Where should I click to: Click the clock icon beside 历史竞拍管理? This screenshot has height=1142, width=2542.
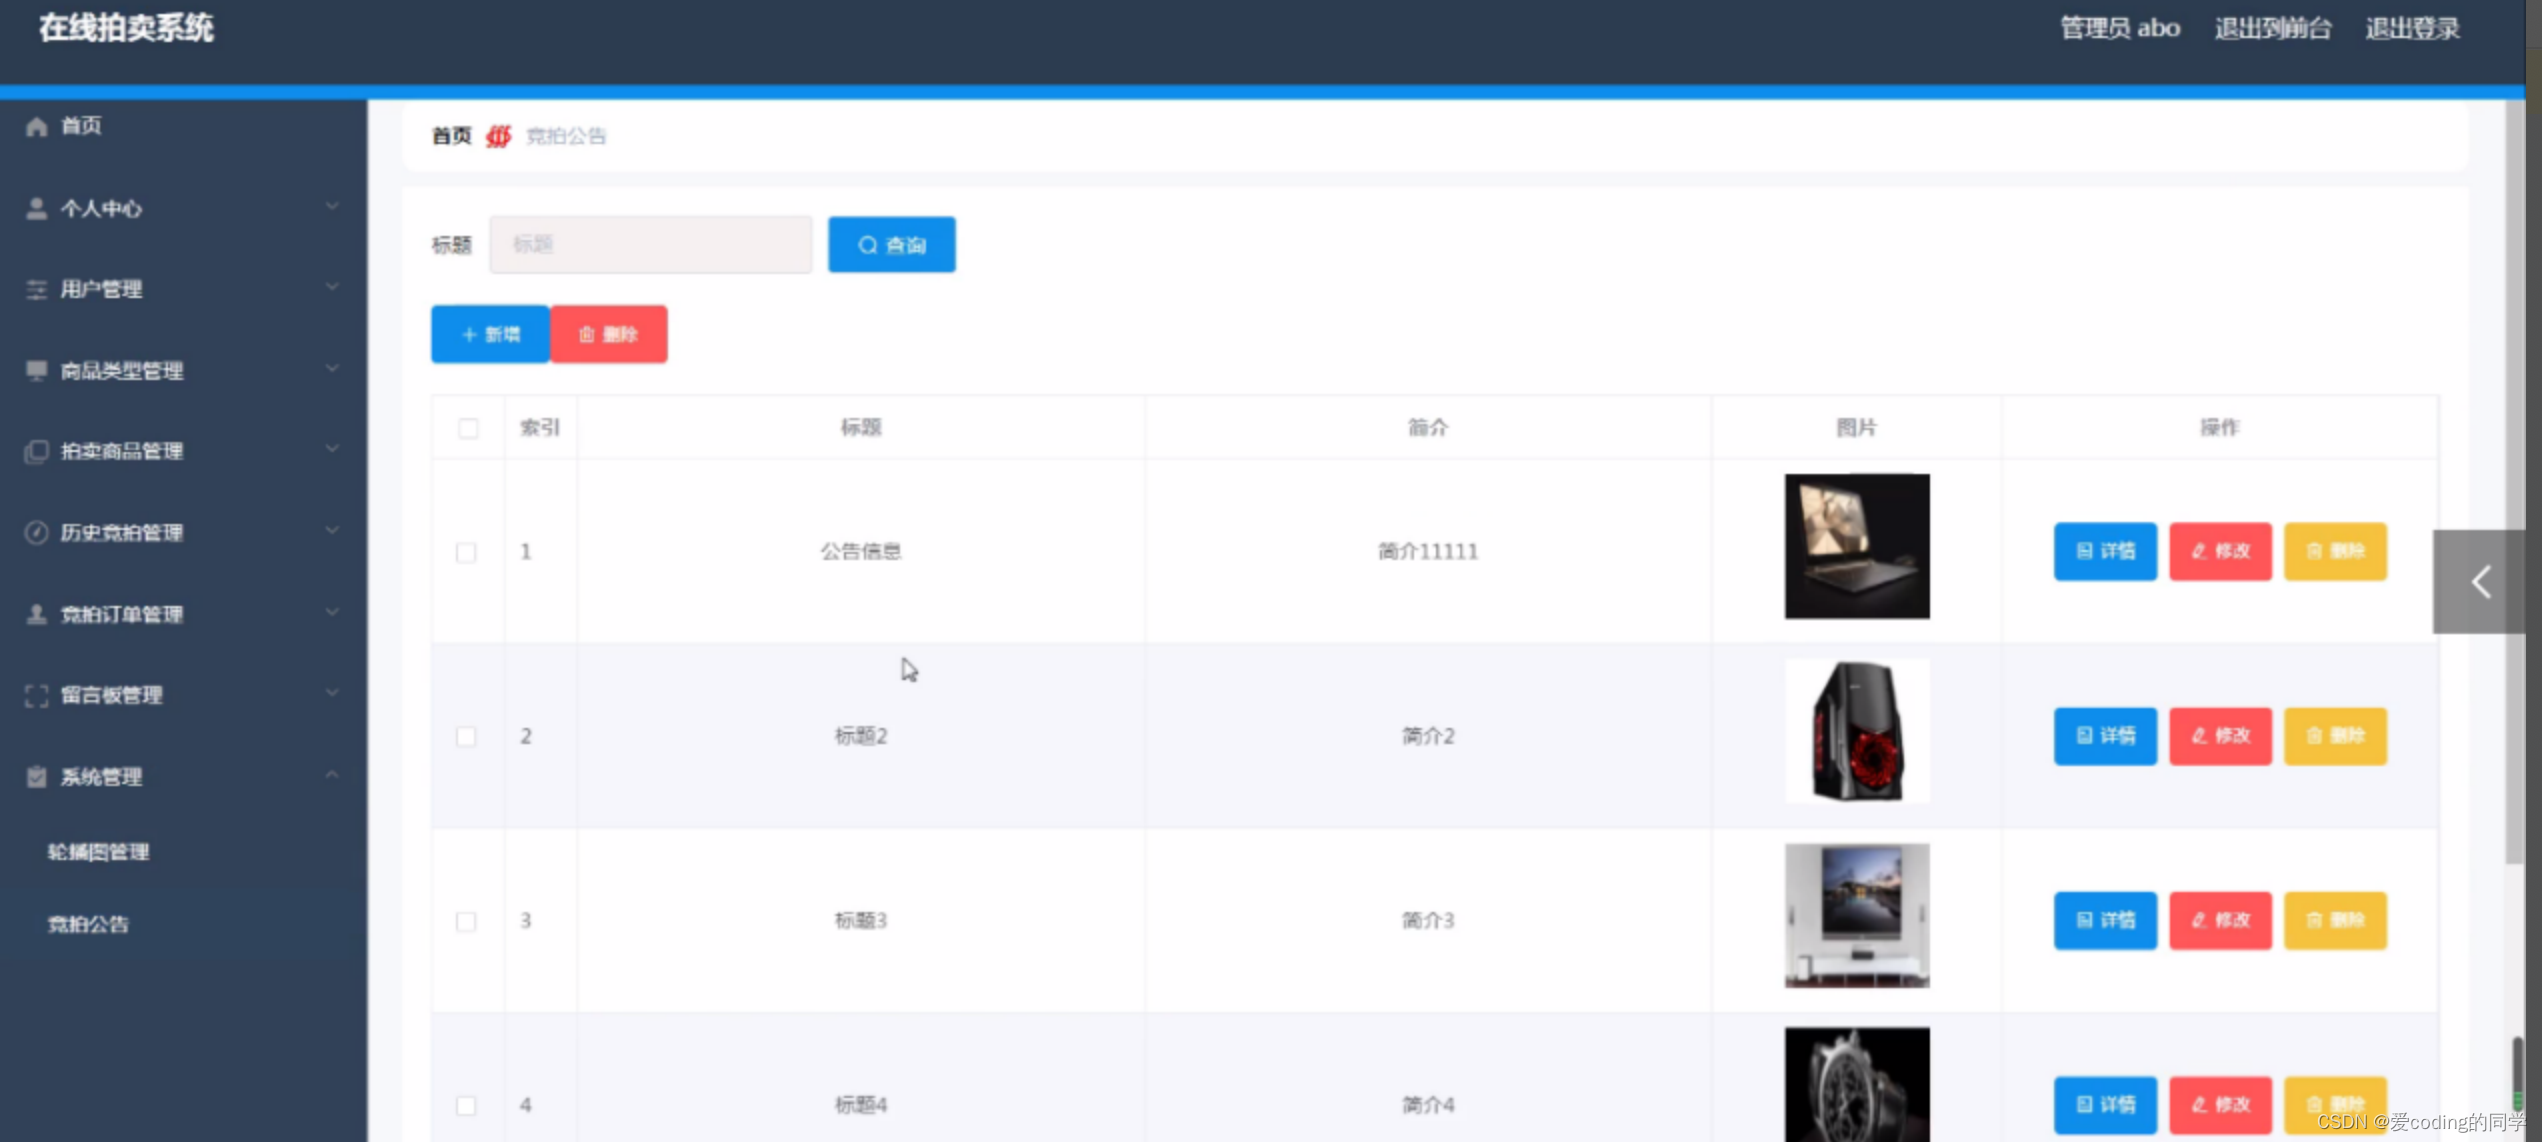click(x=37, y=532)
